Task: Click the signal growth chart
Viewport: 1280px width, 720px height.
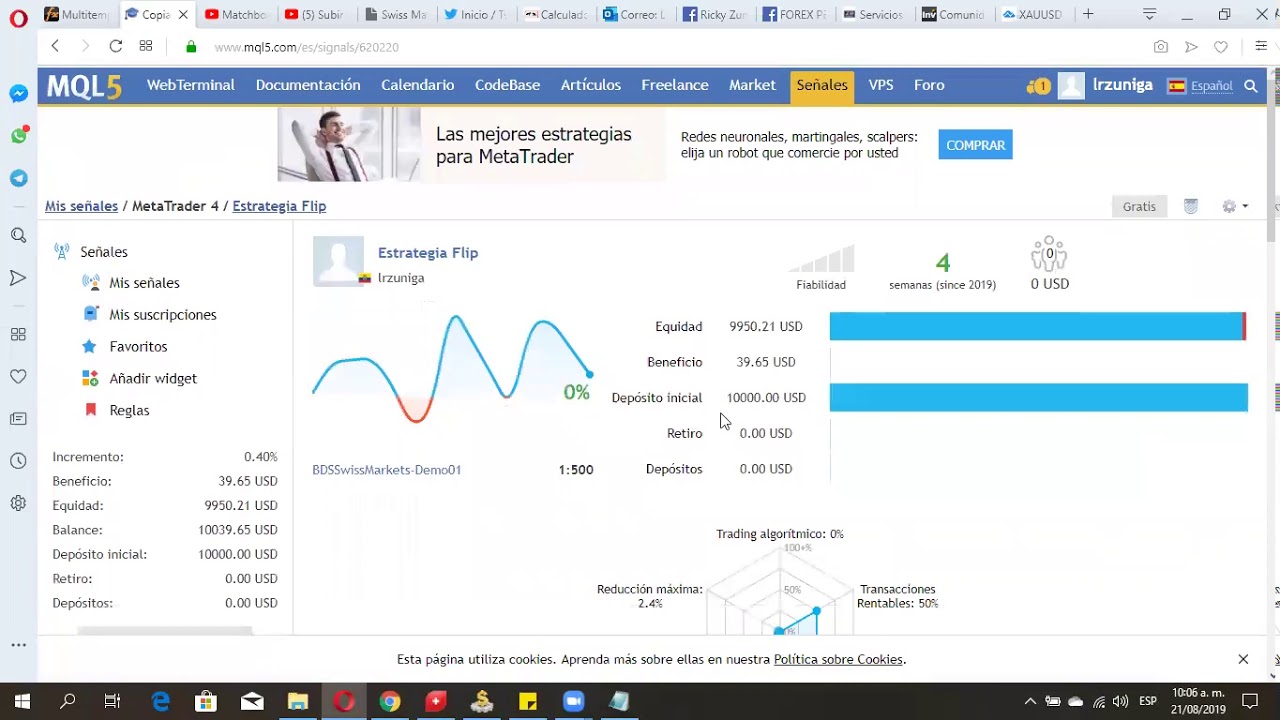Action: click(452, 368)
